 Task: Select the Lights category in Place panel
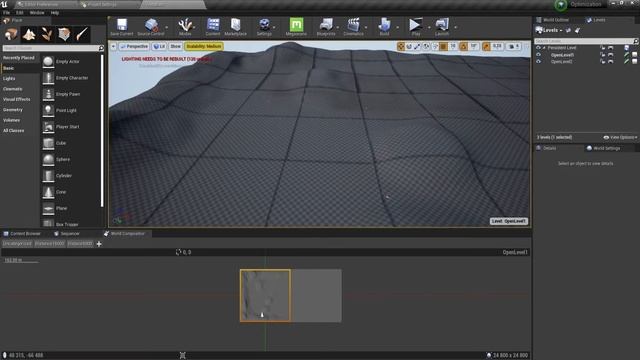(9, 79)
